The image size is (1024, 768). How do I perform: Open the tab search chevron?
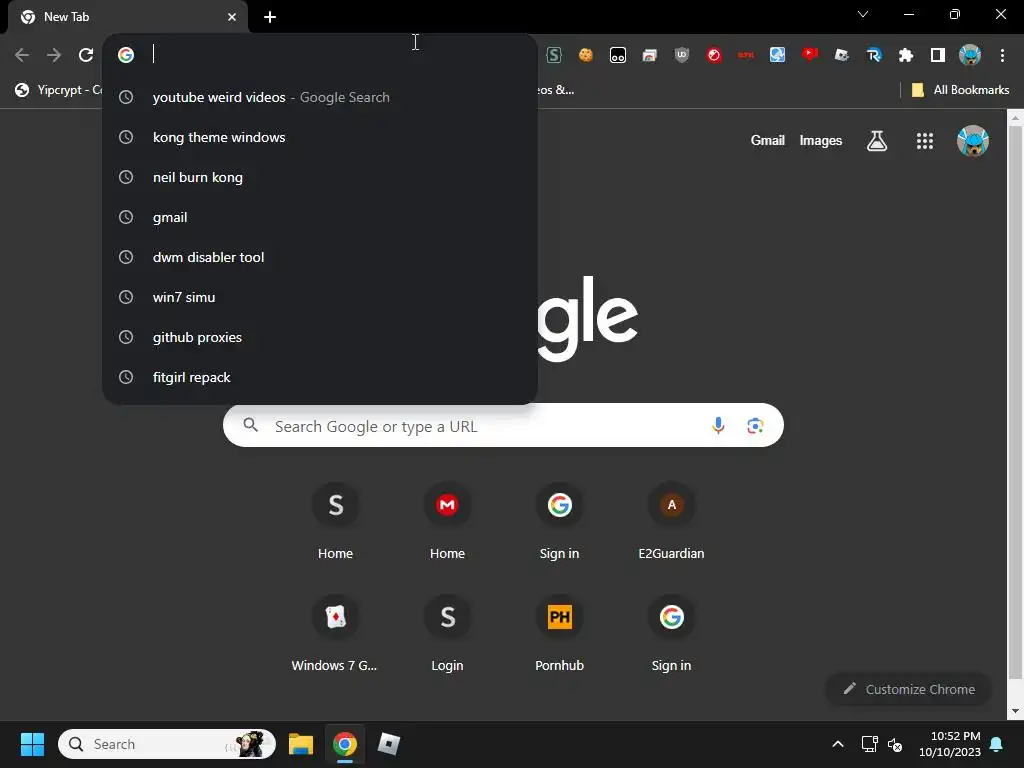click(x=863, y=14)
